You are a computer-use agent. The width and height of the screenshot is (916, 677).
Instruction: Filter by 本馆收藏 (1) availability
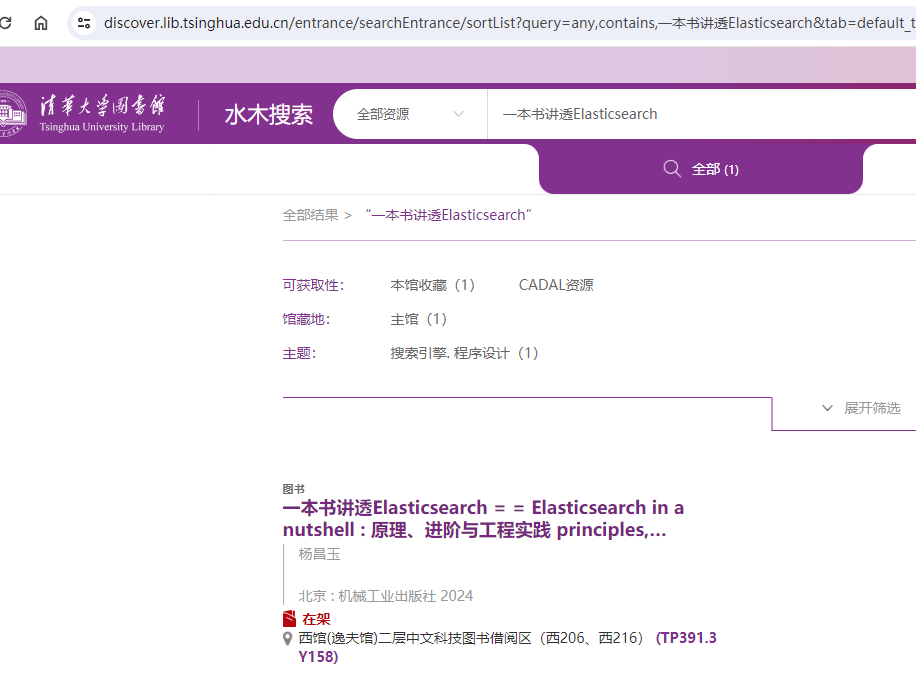click(x=432, y=285)
